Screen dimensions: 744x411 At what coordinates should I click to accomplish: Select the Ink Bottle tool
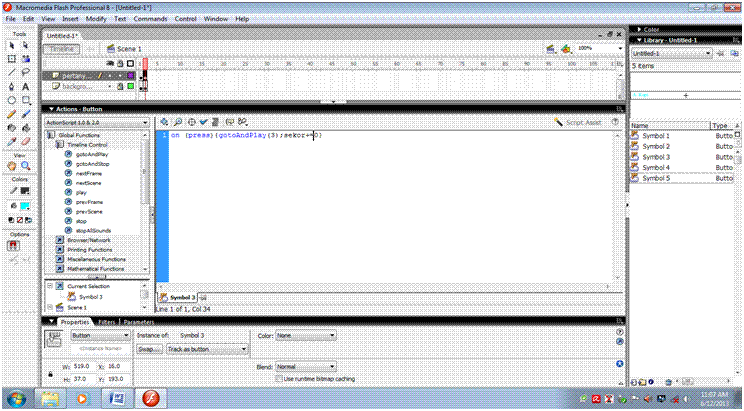pos(12,128)
